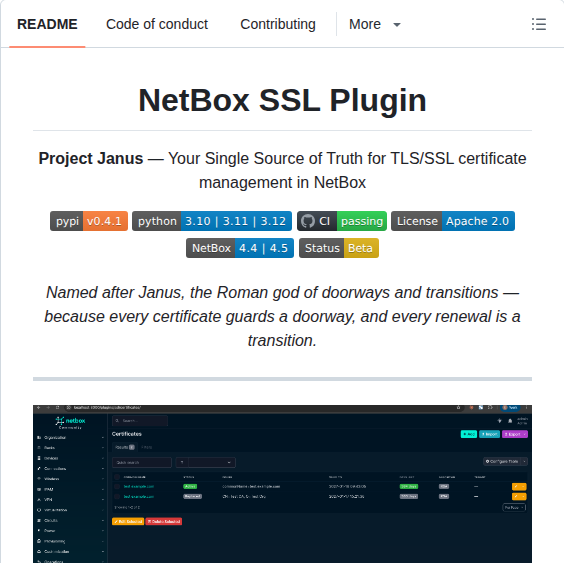
Task: Open the README tab
Action: coord(47,24)
